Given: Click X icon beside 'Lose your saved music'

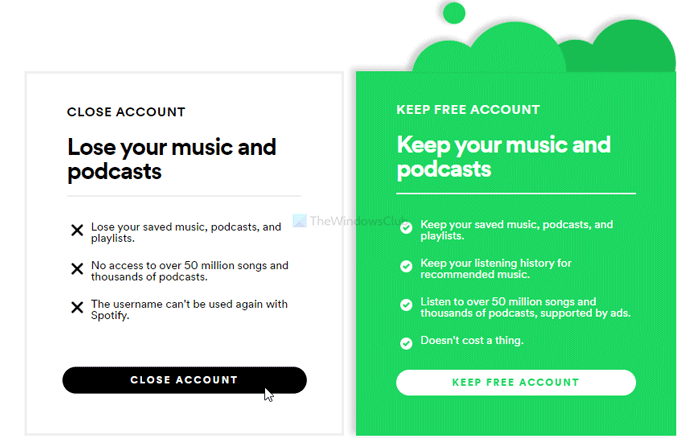Looking at the screenshot, I should 77,231.
